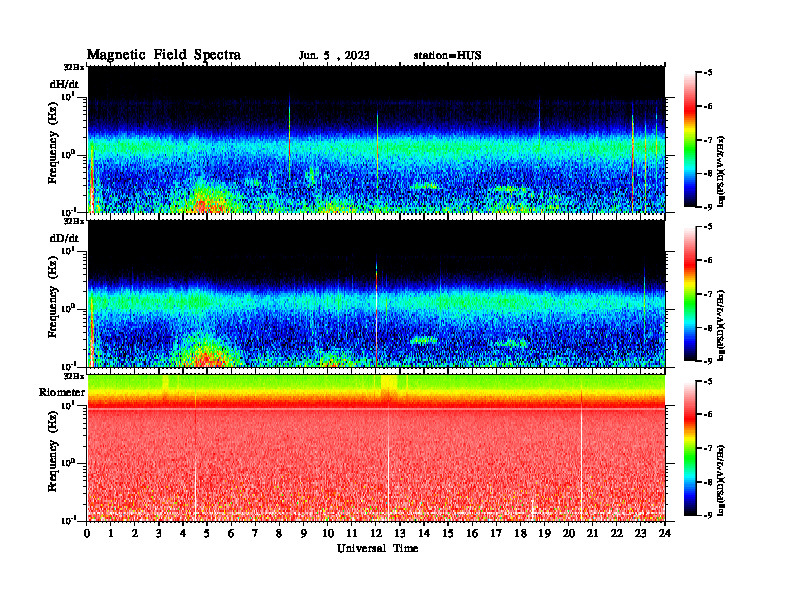
Task: Click hour 4 on the time axis
Action: click(183, 534)
